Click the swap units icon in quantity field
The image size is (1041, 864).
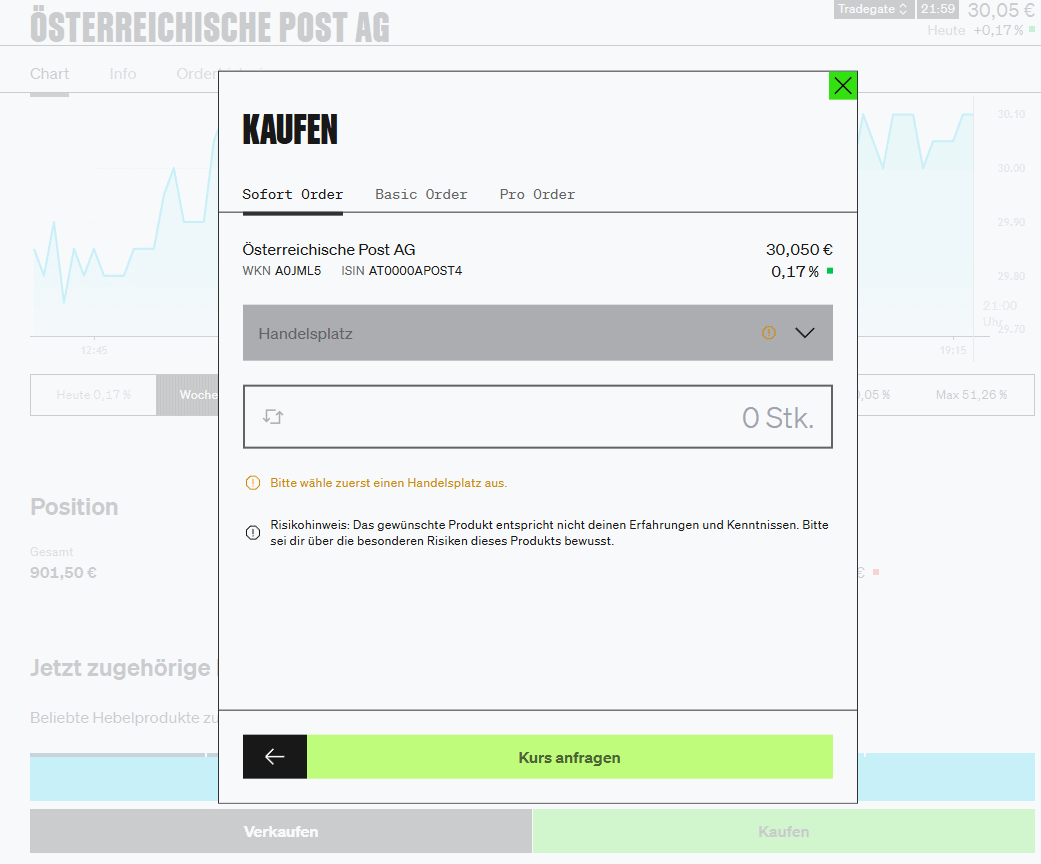273,417
